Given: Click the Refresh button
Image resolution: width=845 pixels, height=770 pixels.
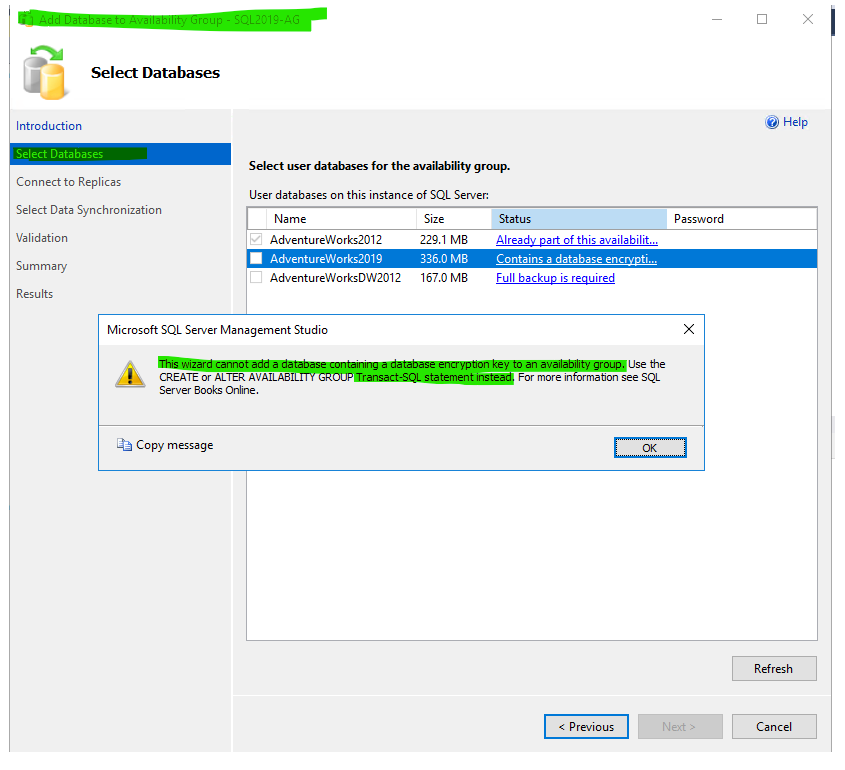Looking at the screenshot, I should tap(774, 668).
